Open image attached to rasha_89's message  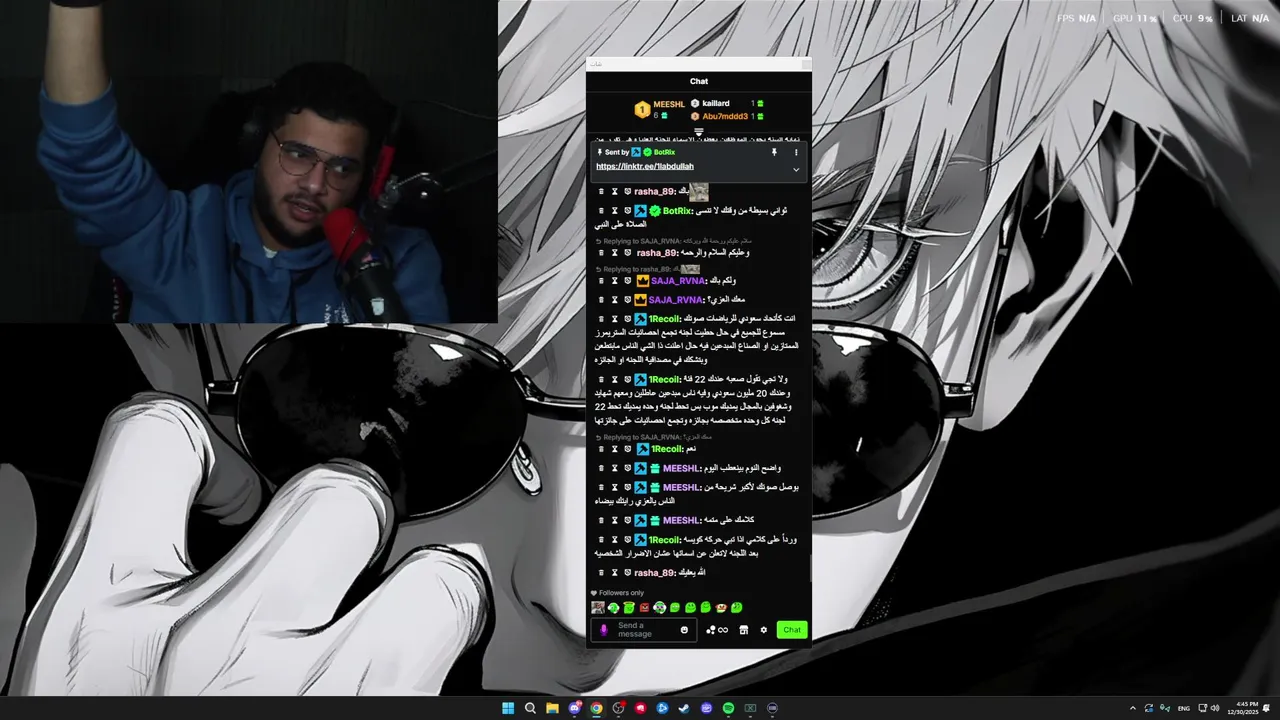698,191
